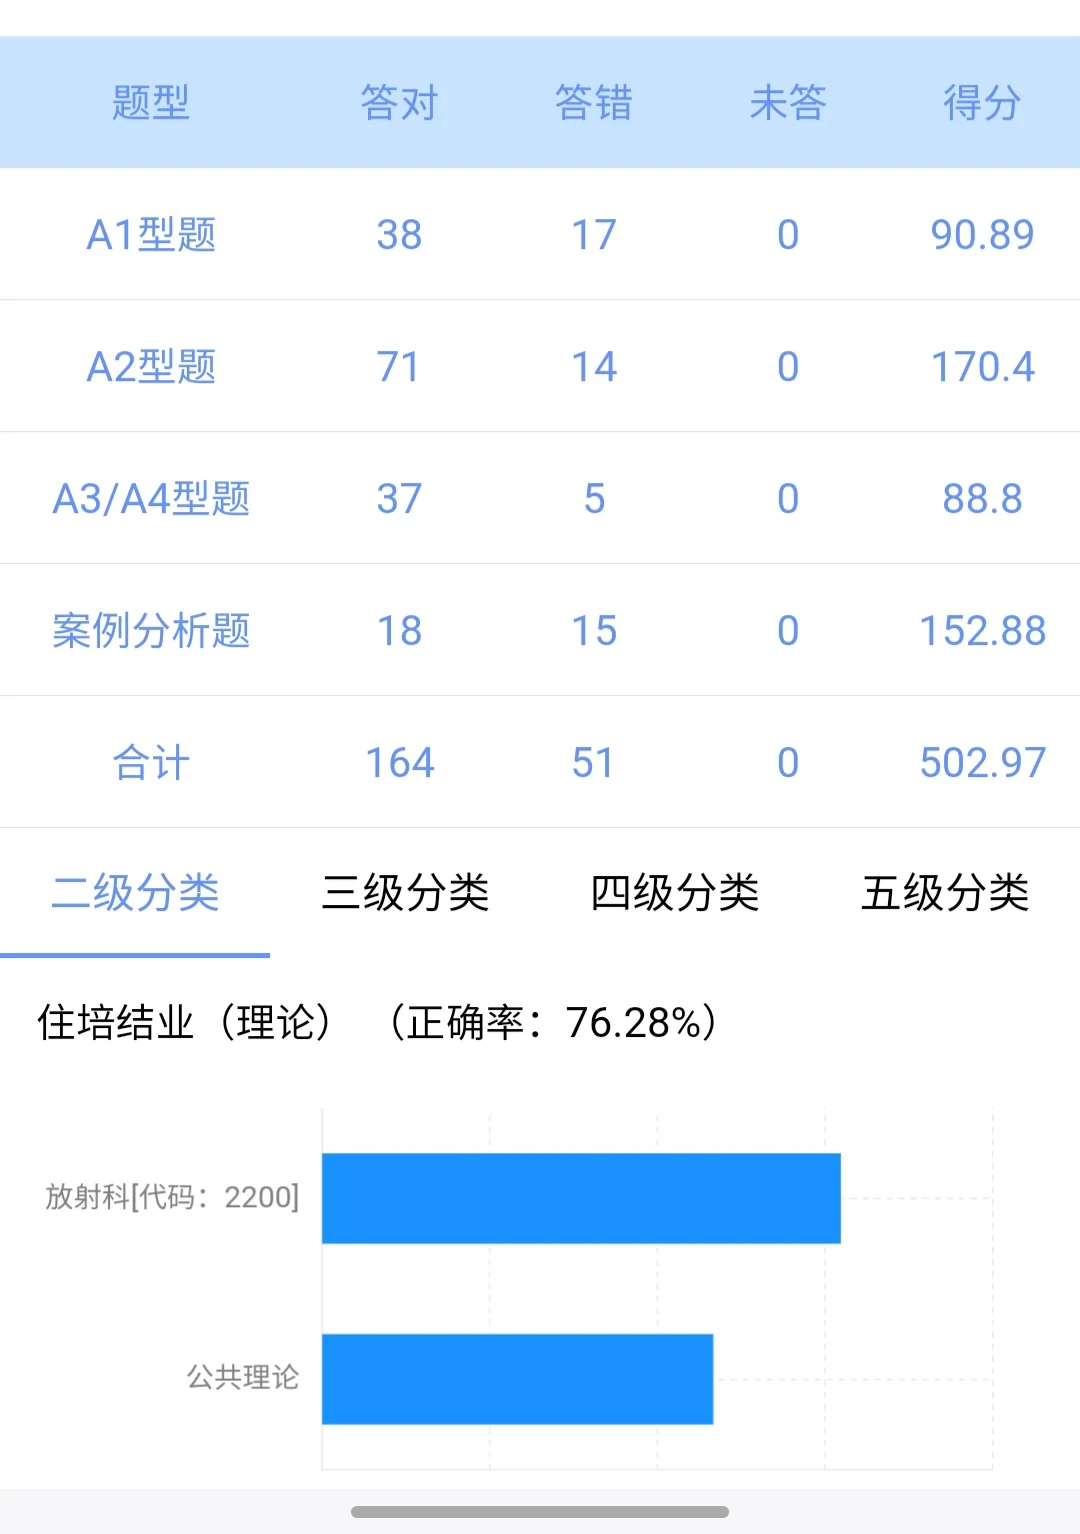Select the A1型题 row label
Image resolution: width=1080 pixels, height=1534 pixels.
pos(151,234)
